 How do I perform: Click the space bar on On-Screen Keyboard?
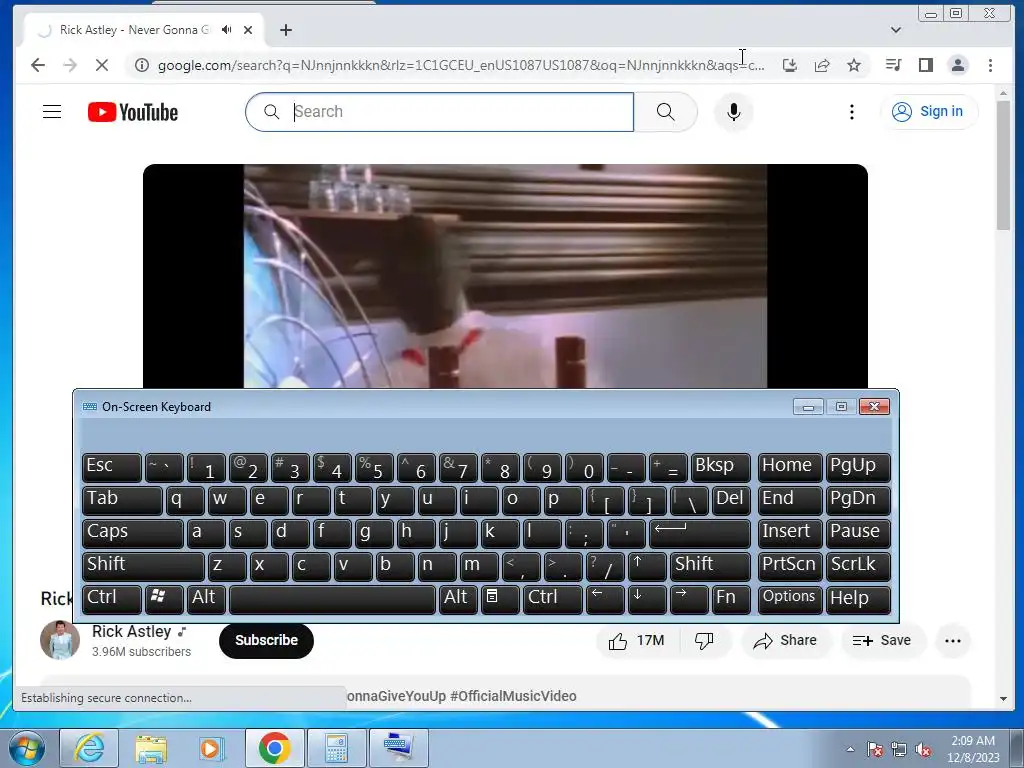332,599
